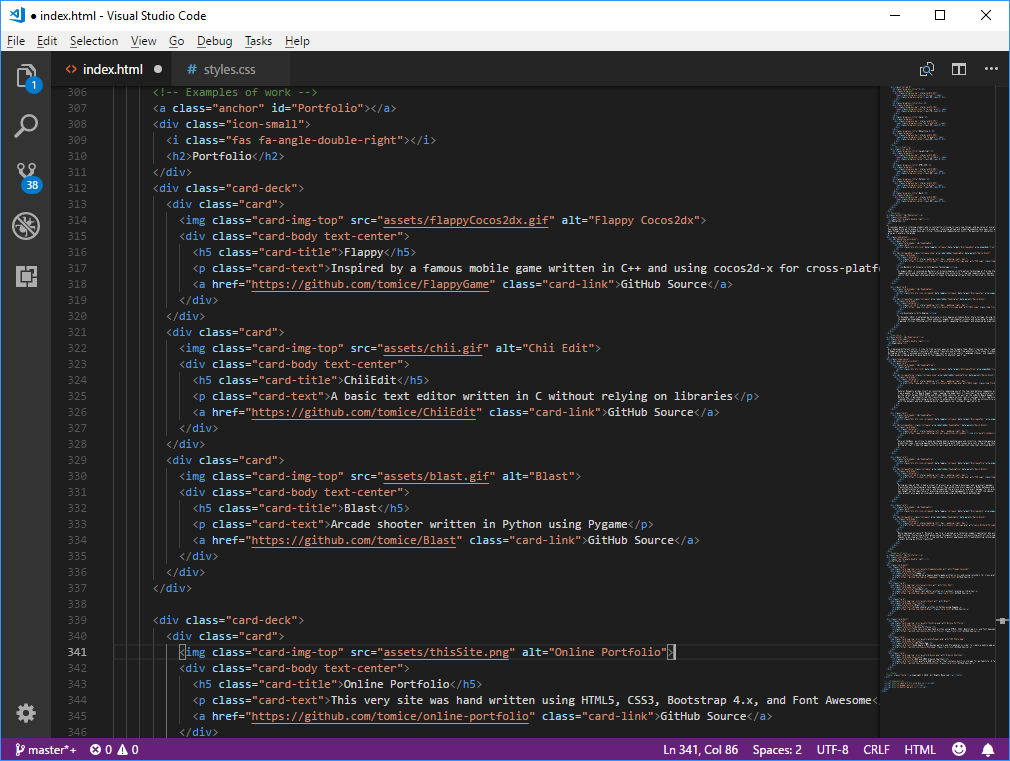Screen dimensions: 1010x761
Task: Click the errors and warnings count
Action: coord(114,749)
